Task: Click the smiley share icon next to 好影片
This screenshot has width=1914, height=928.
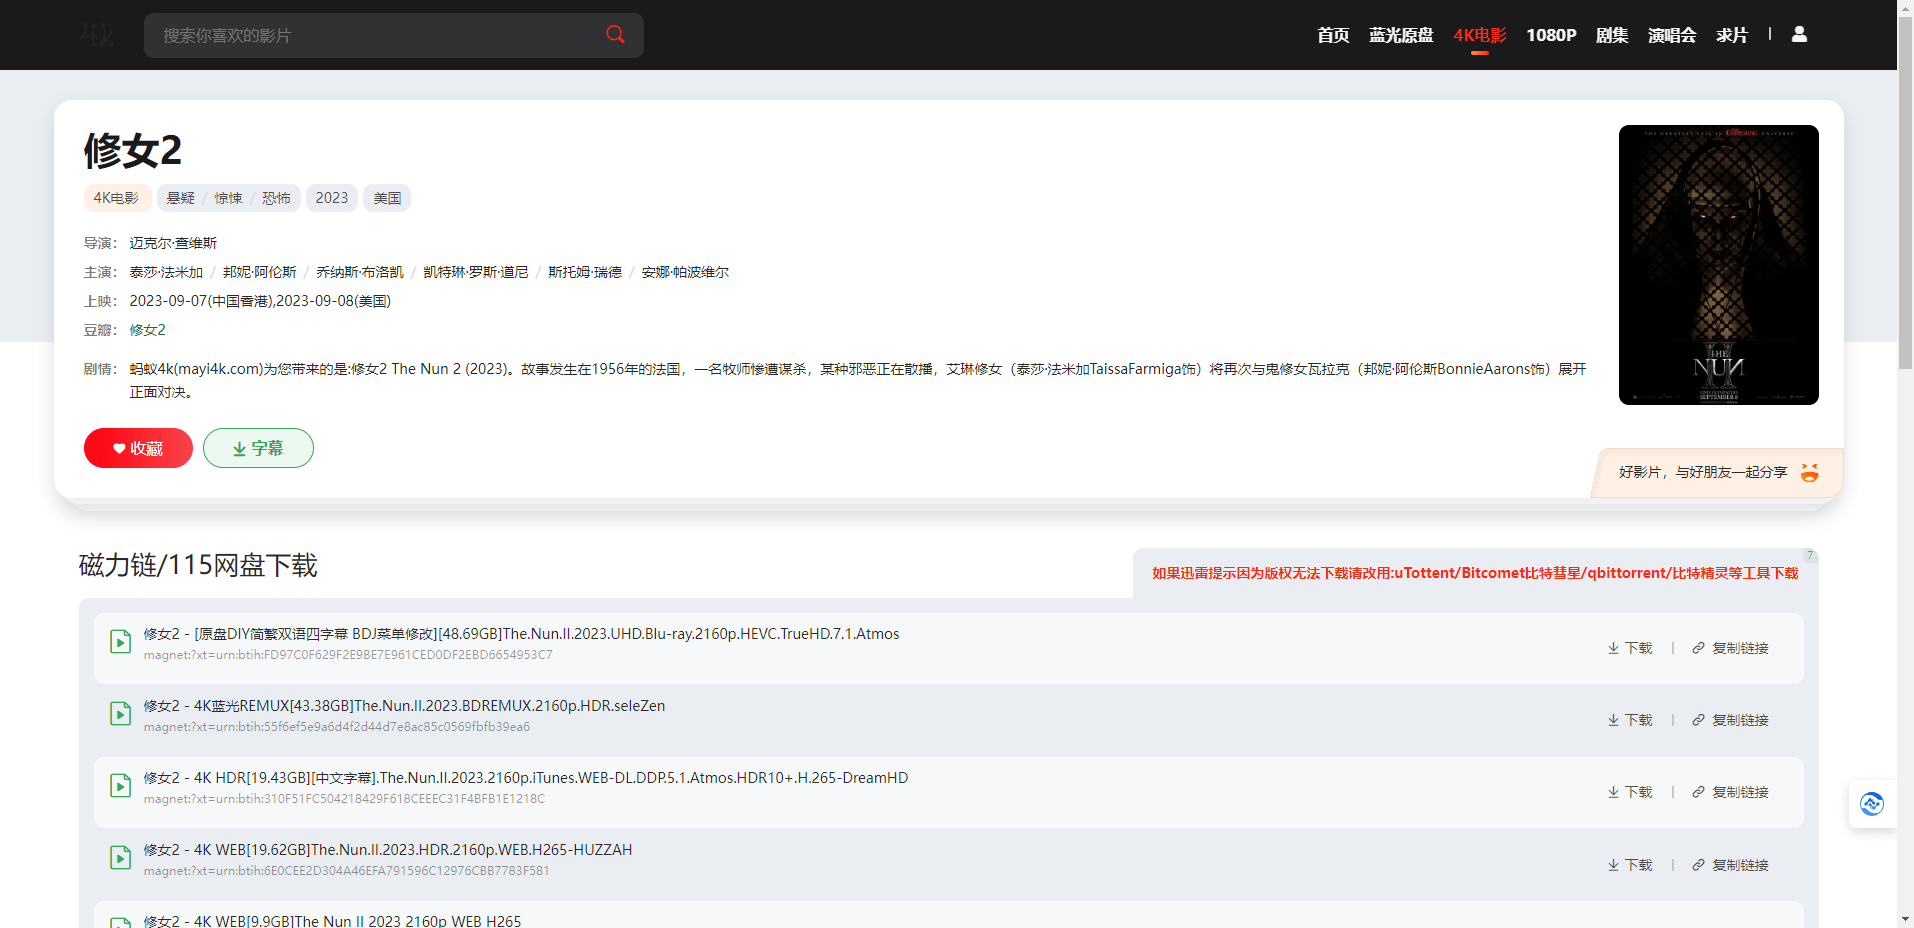Action: (x=1809, y=472)
